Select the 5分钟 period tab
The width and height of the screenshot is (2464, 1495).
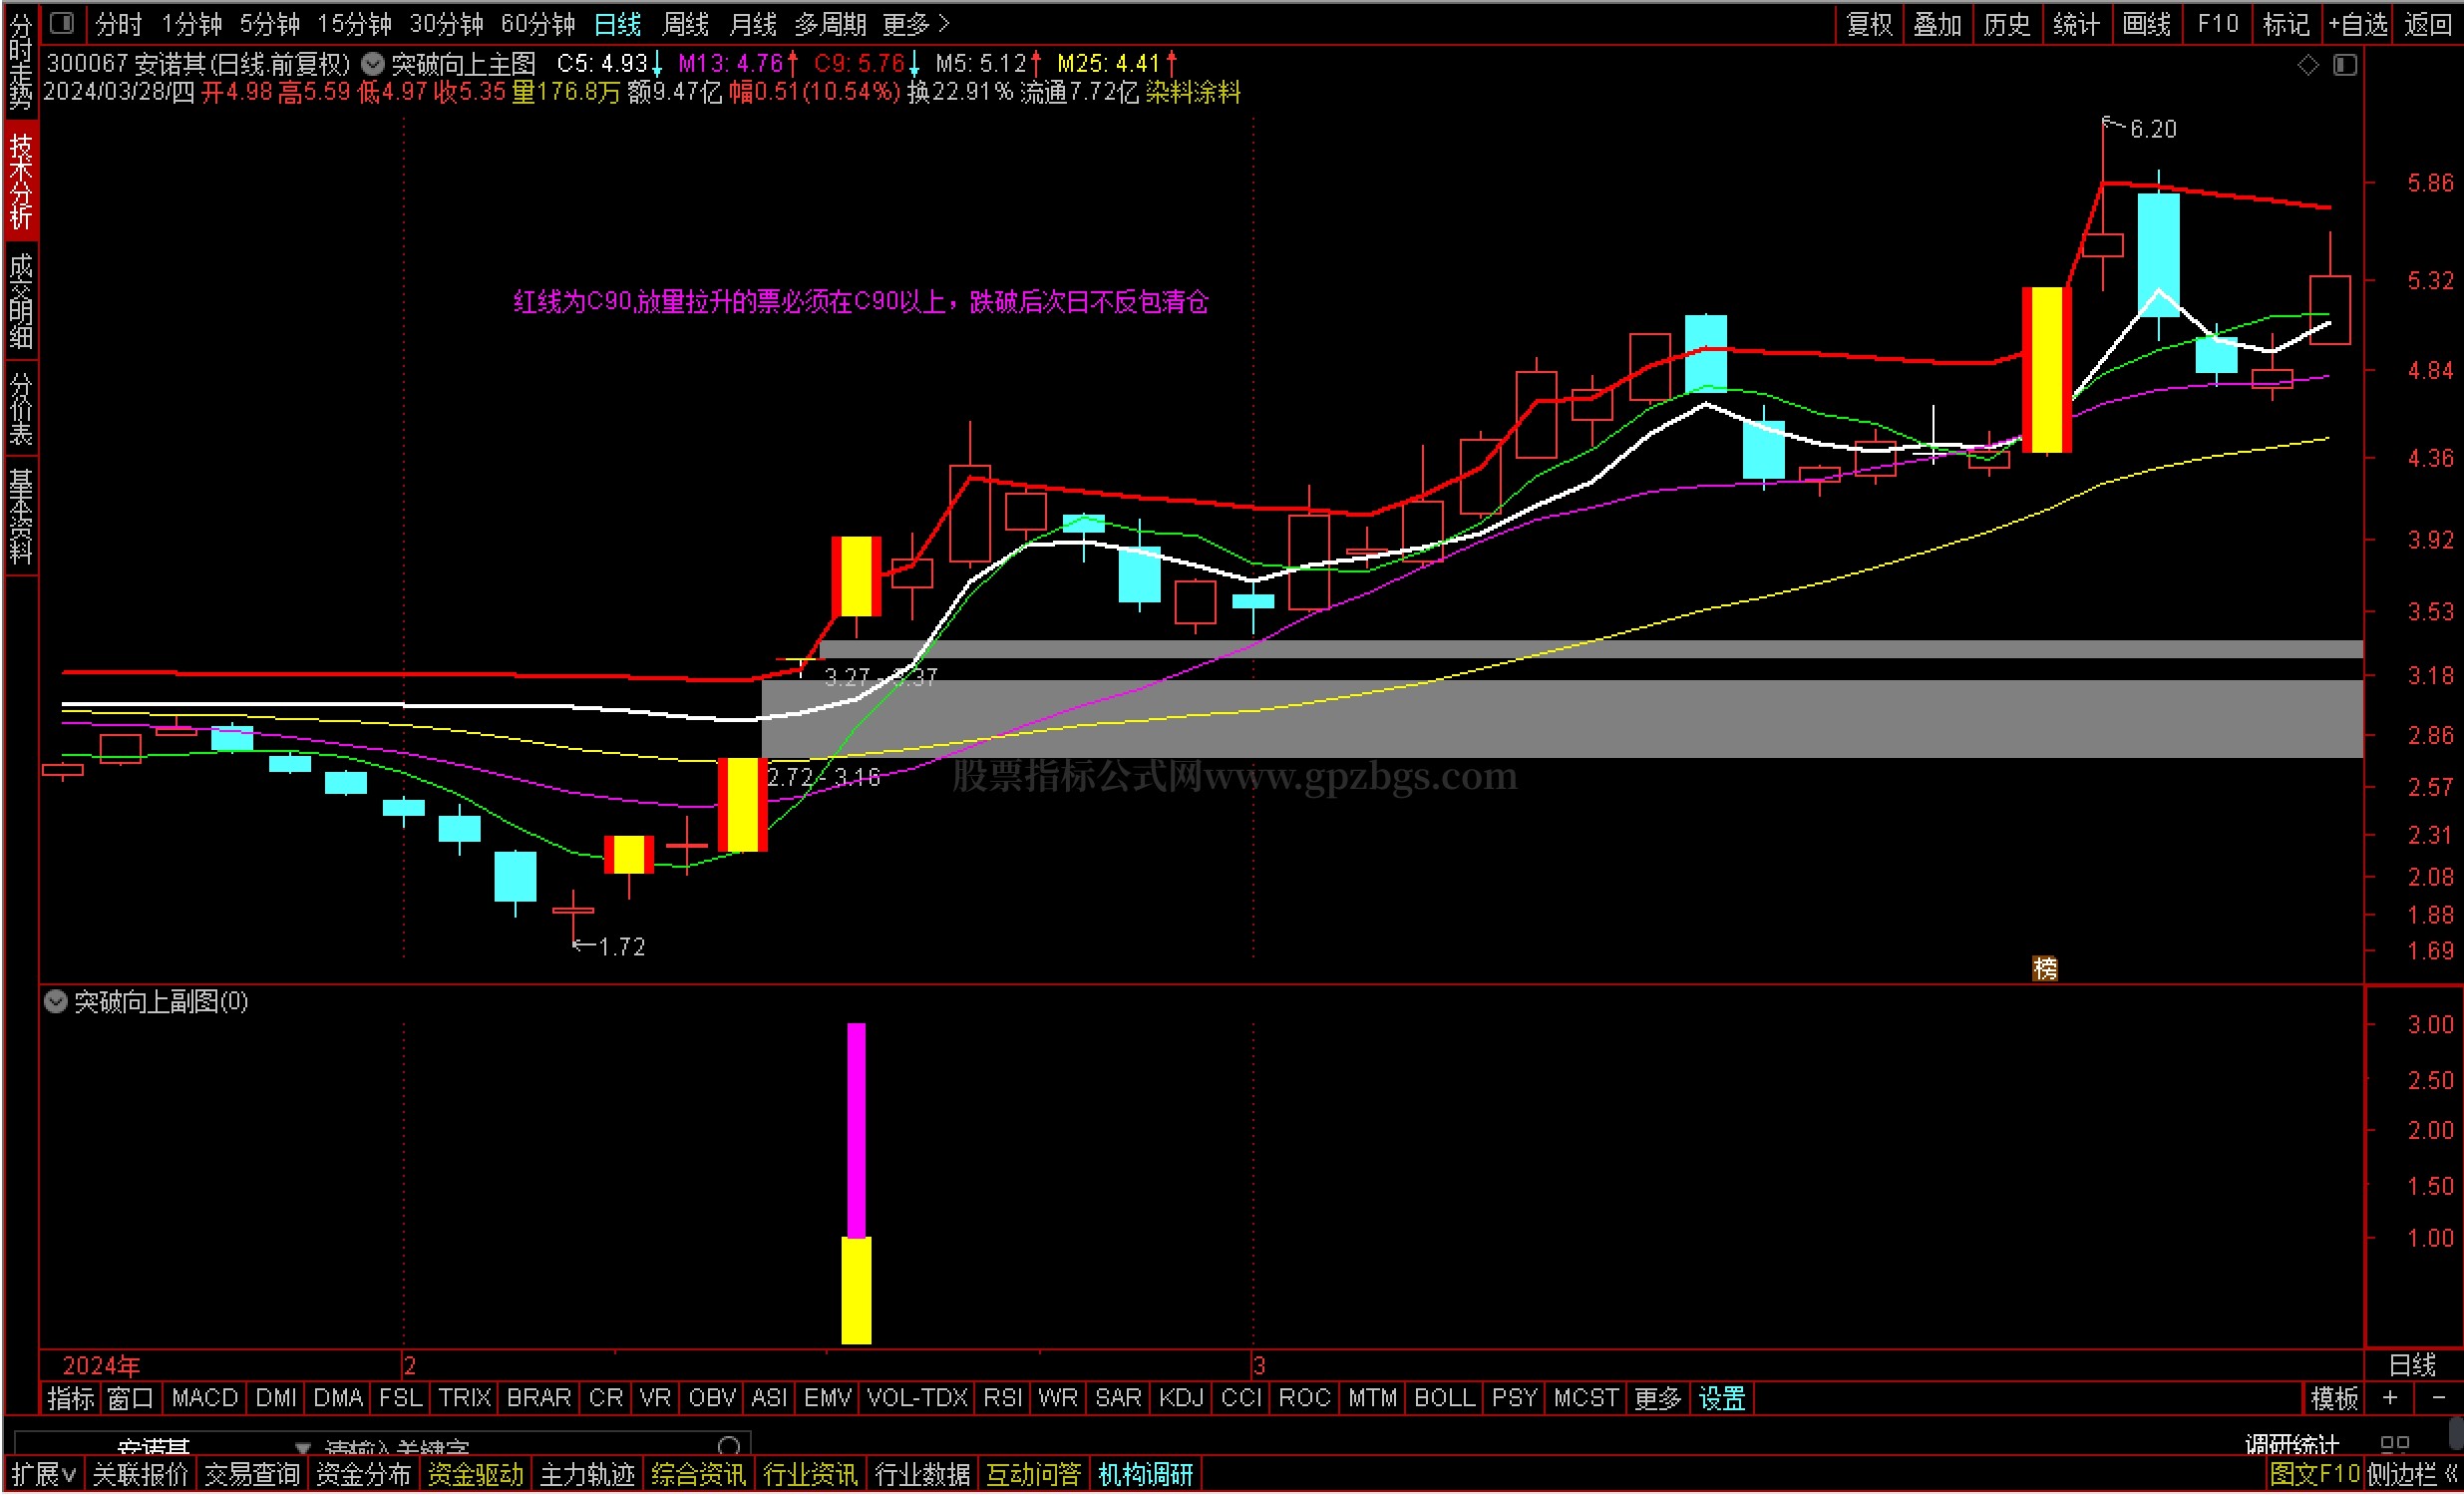269,24
